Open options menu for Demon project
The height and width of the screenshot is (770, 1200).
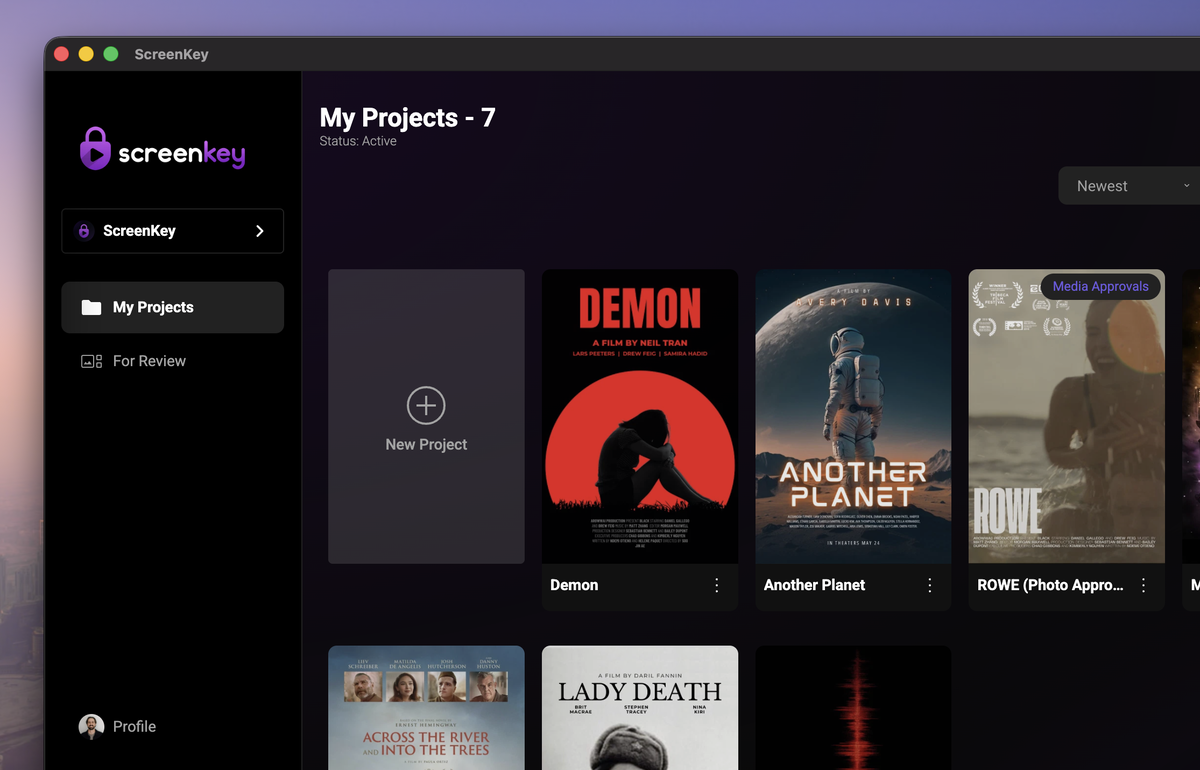[717, 585]
